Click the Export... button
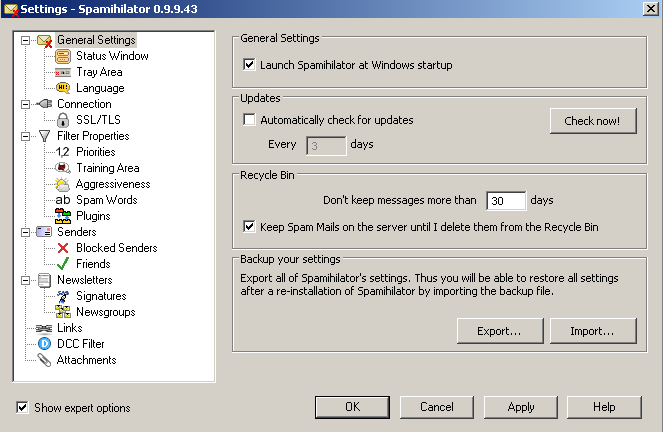The height and width of the screenshot is (432, 663). click(x=500, y=331)
